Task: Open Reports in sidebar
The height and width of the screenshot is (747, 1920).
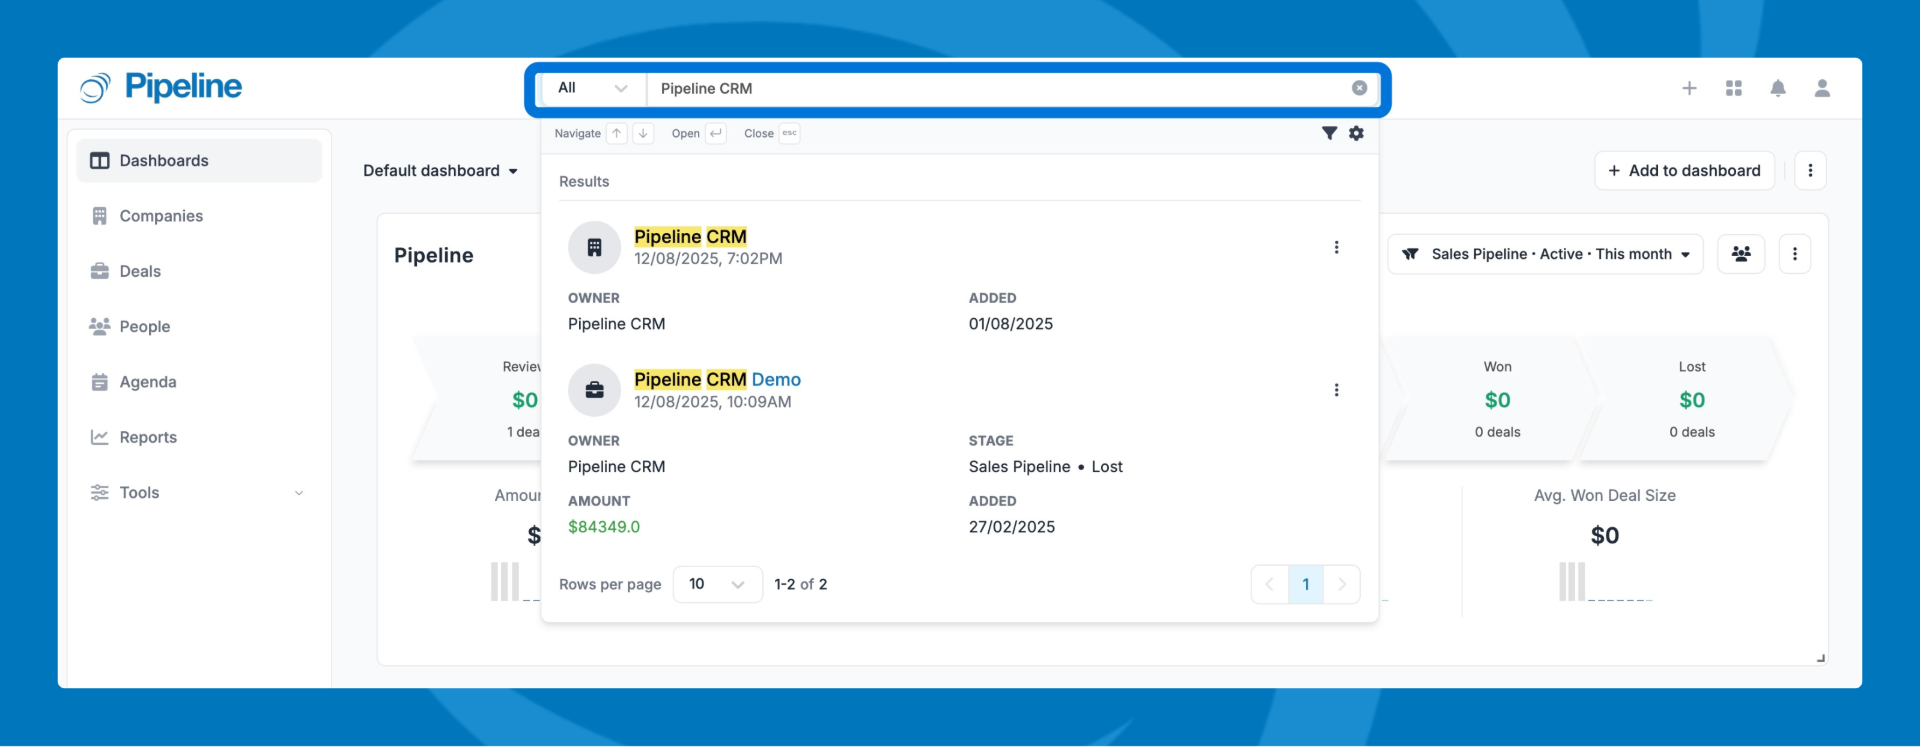Action: pyautogui.click(x=198, y=437)
